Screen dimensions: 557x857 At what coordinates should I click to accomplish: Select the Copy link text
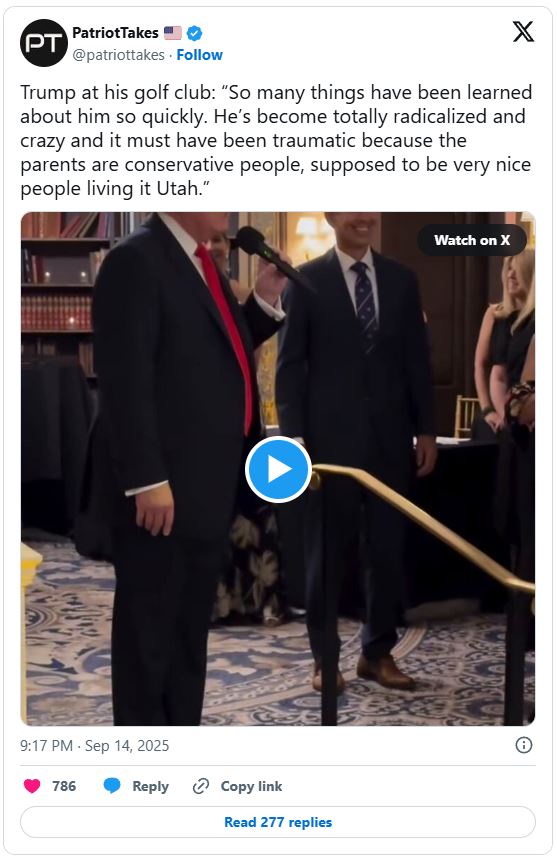(251, 786)
